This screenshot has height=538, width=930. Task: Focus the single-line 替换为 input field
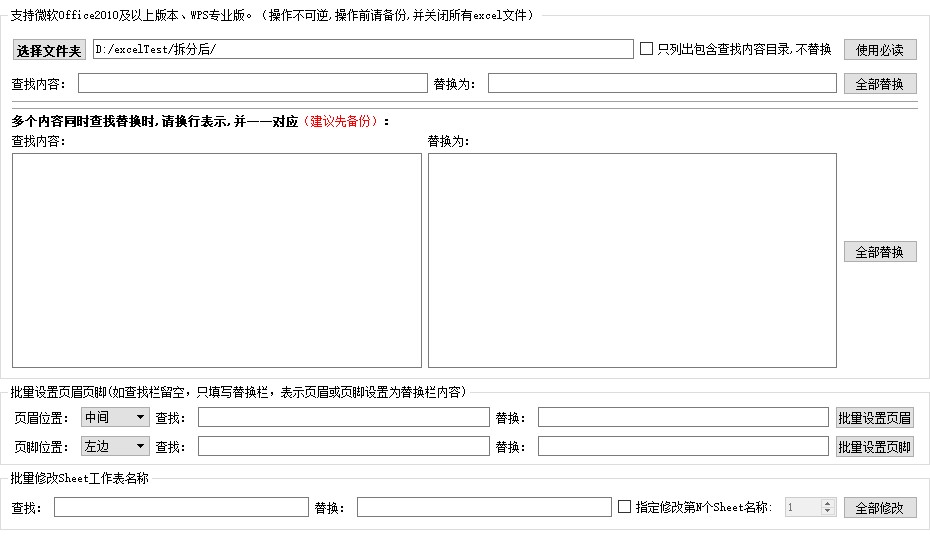coord(662,83)
